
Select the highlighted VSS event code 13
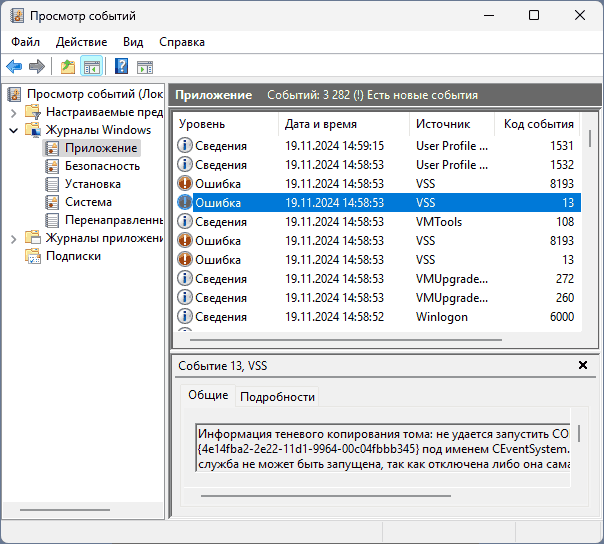tap(379, 203)
